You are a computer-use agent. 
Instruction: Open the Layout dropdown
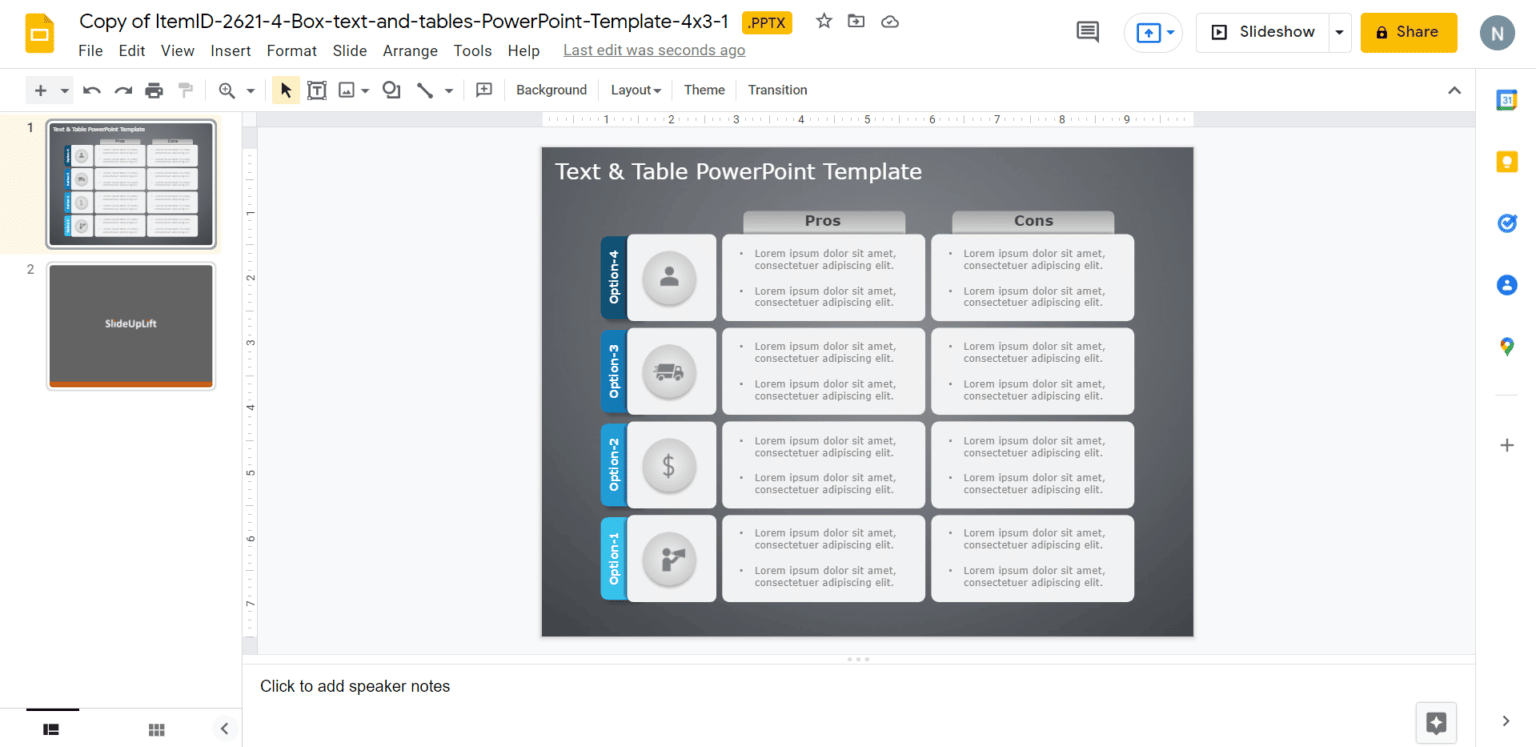(635, 90)
